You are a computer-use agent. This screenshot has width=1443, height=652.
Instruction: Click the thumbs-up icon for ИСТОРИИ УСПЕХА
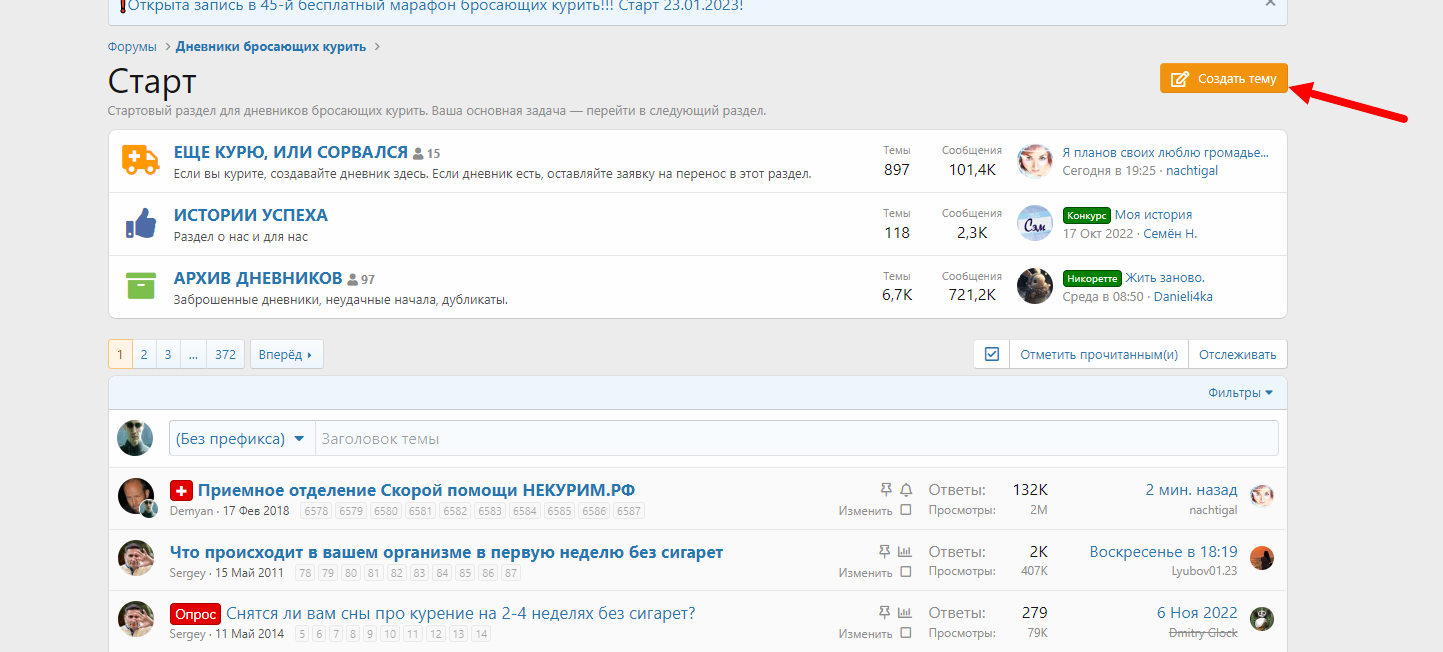(141, 223)
